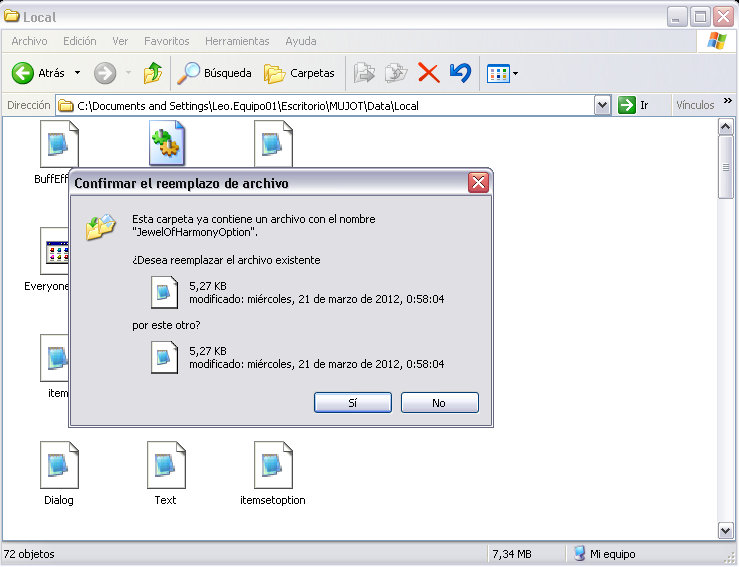This screenshot has width=739, height=567.
Task: Open the Herramientas menu
Action: pos(237,41)
